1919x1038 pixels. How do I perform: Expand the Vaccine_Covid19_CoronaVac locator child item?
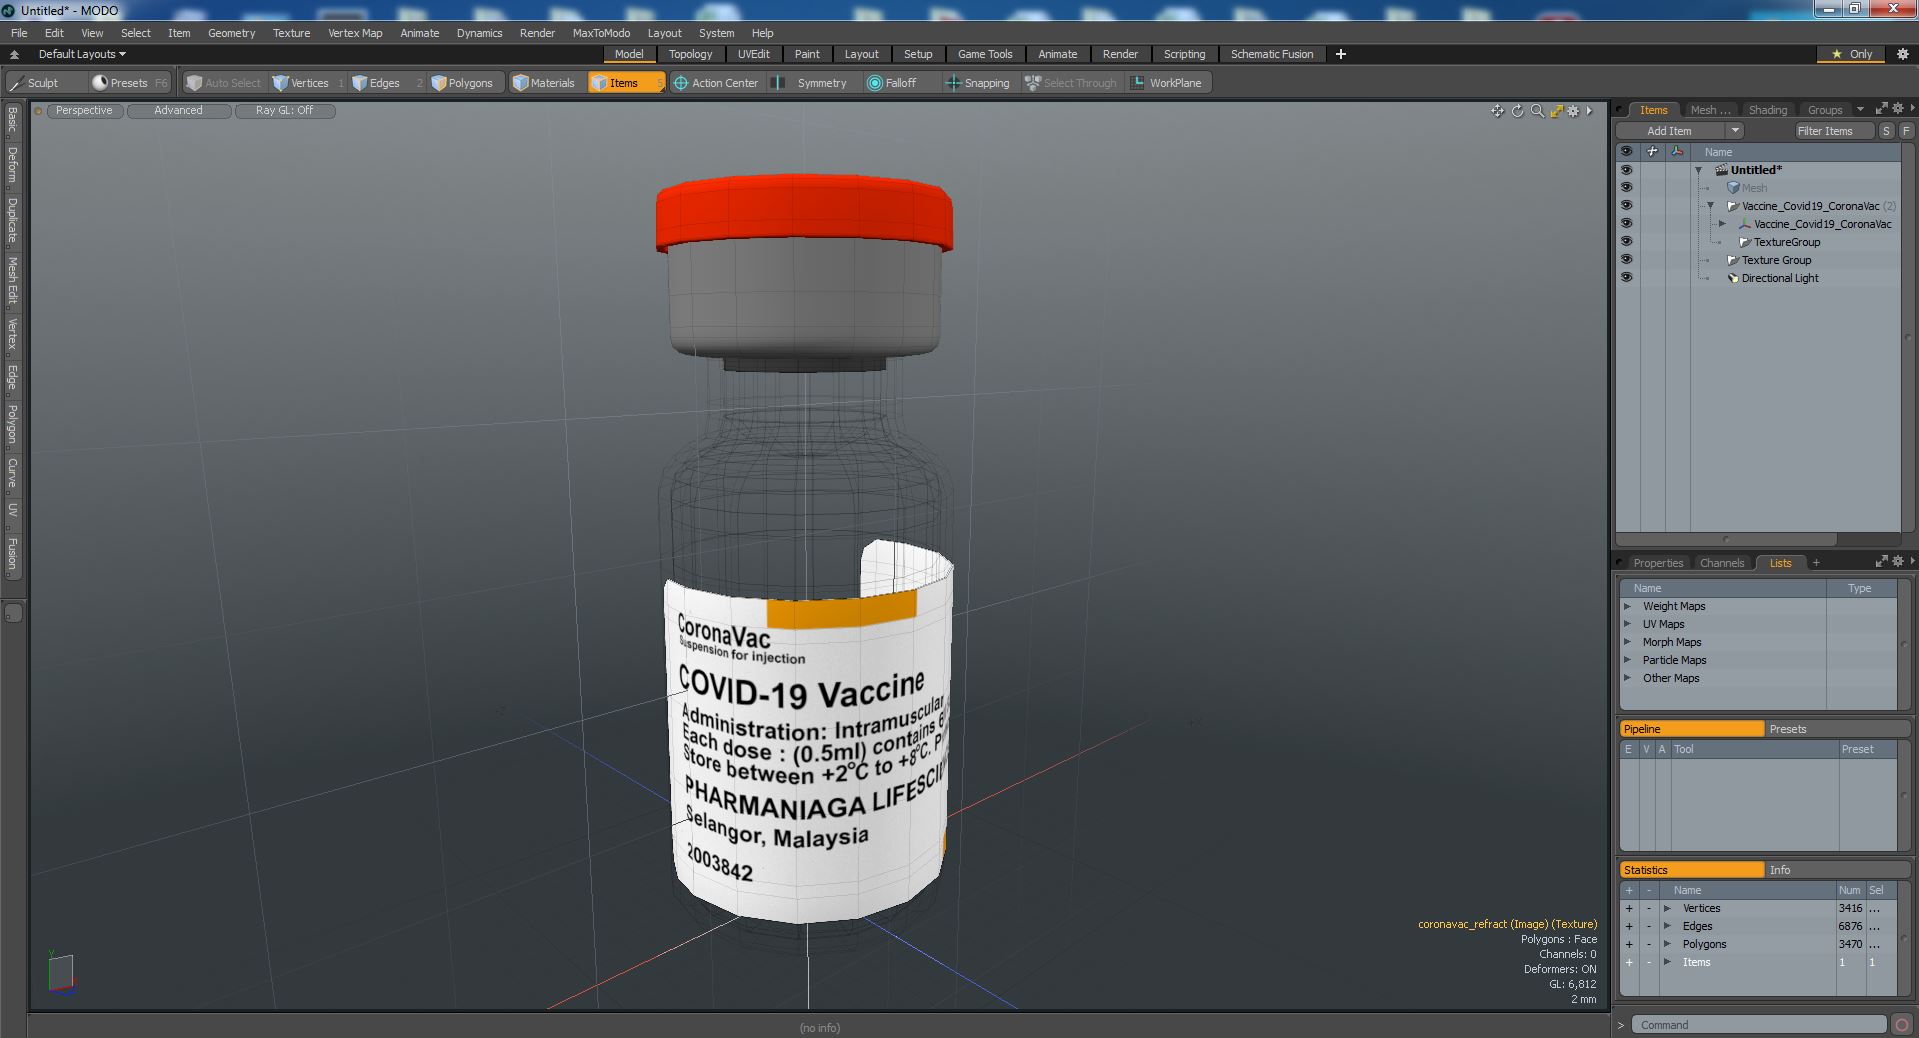[1722, 224]
